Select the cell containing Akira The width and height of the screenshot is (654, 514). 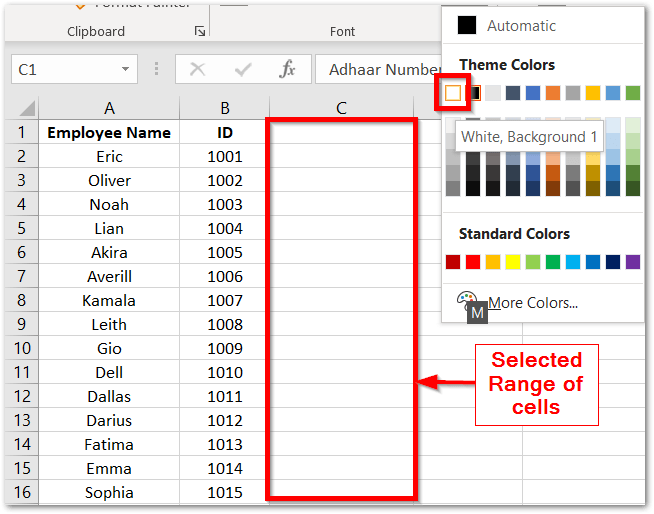tap(109, 252)
